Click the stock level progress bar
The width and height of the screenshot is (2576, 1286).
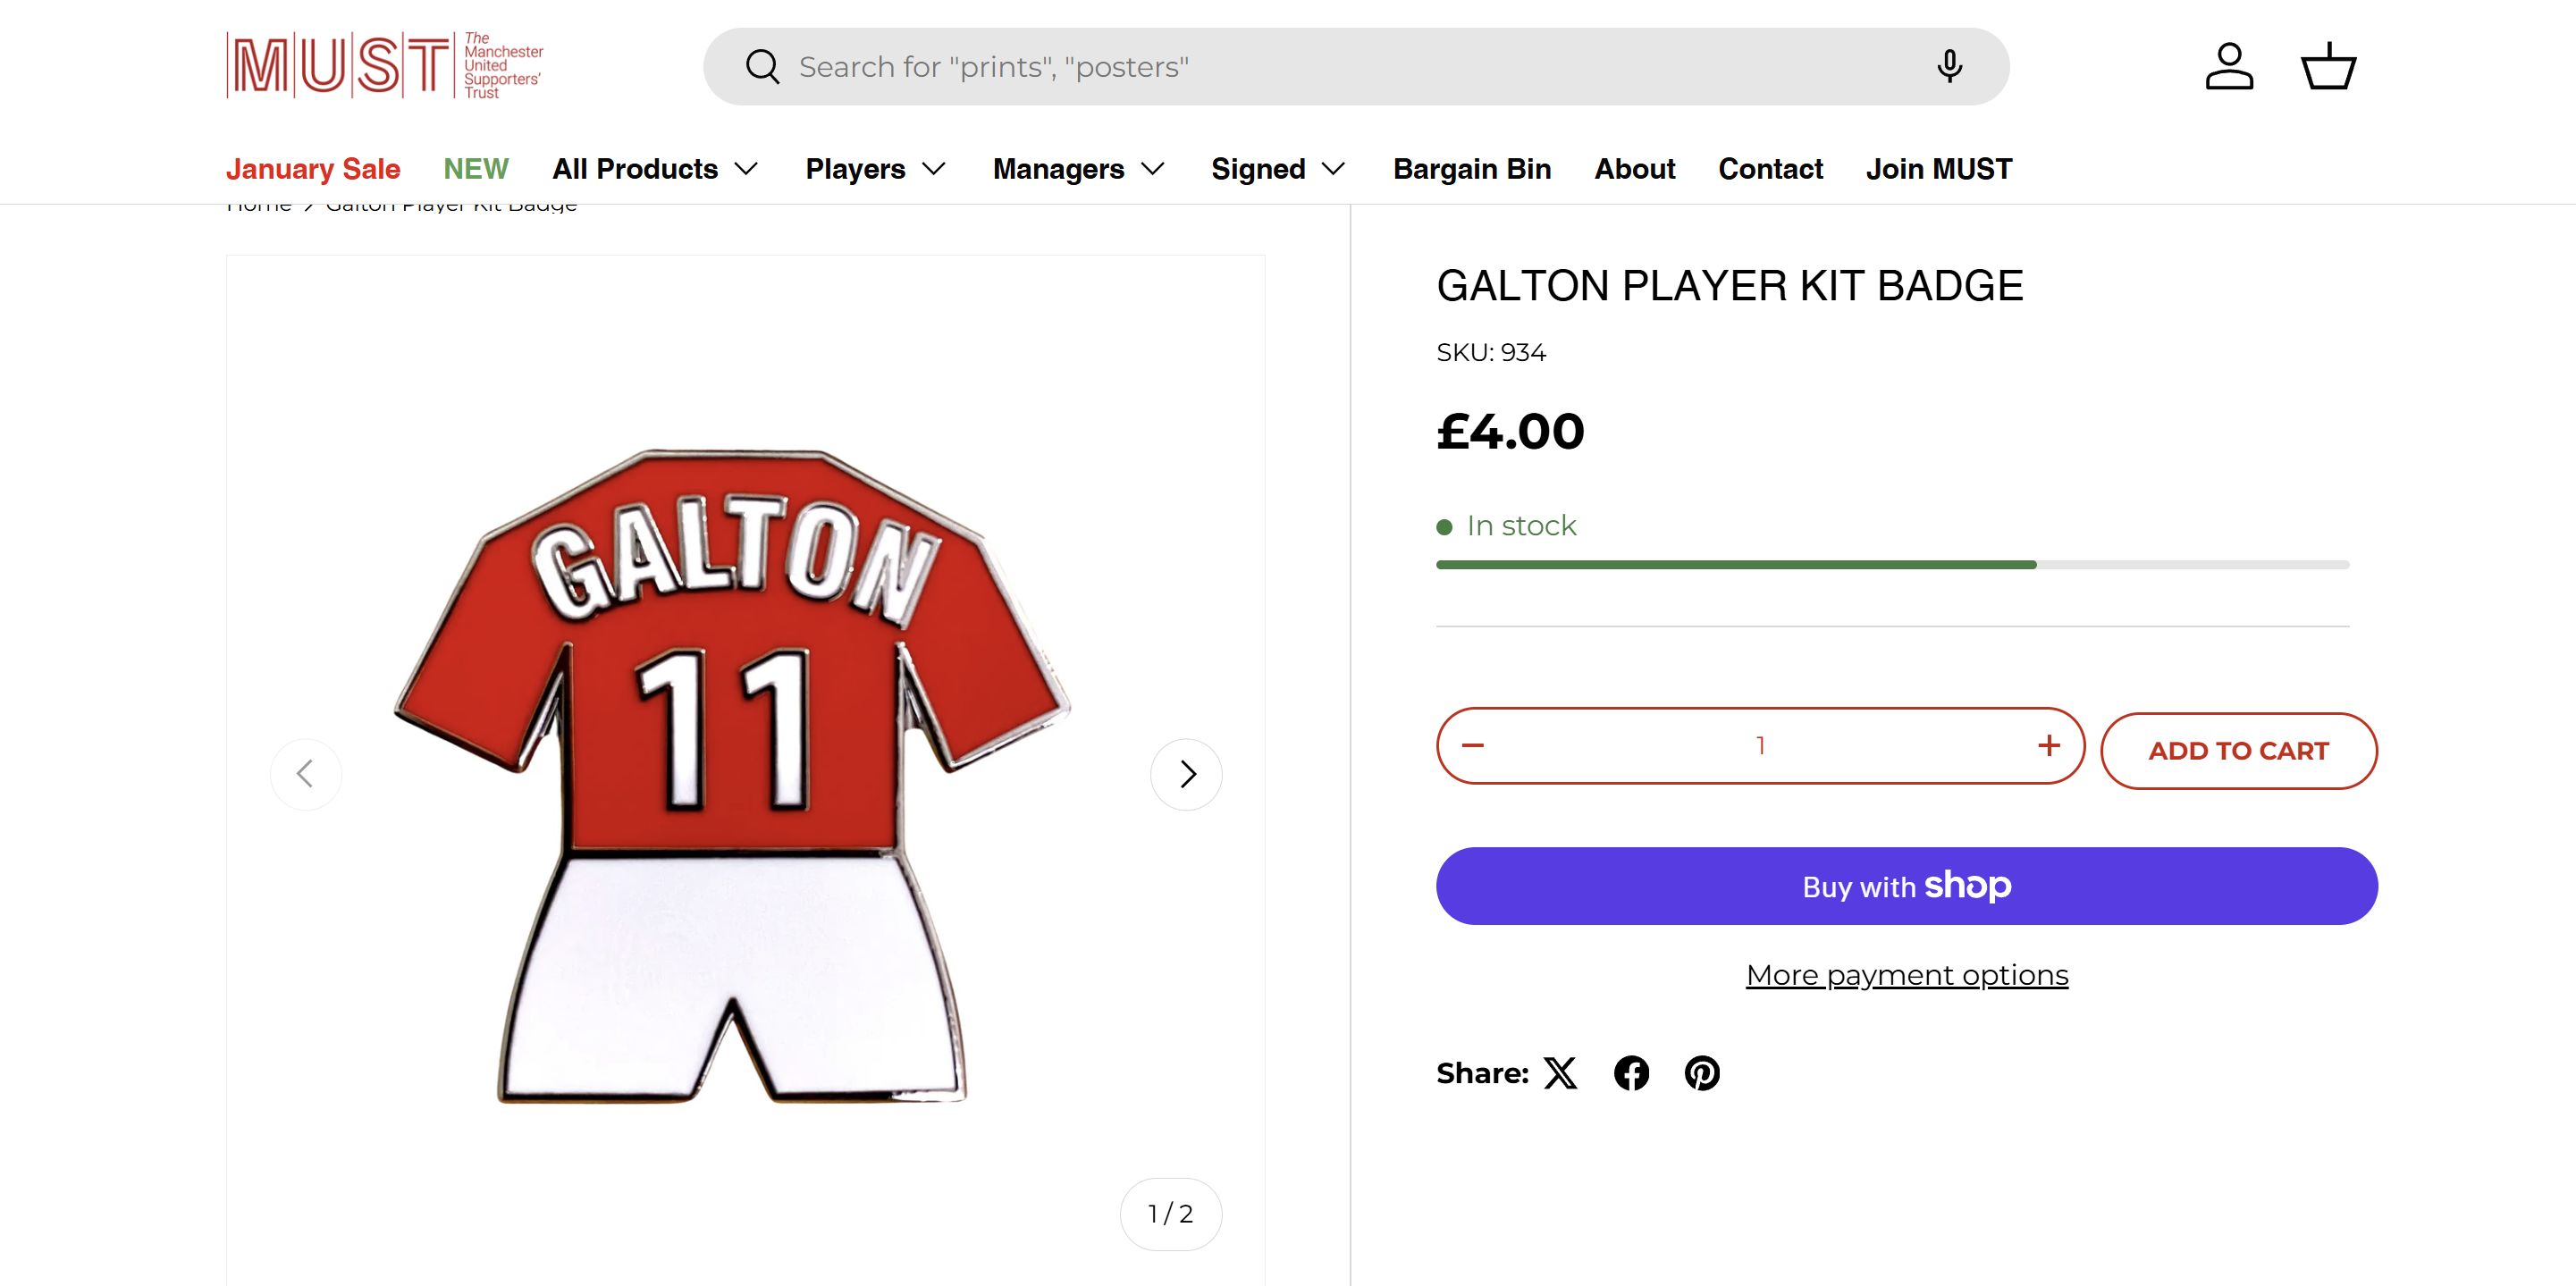(1892, 565)
